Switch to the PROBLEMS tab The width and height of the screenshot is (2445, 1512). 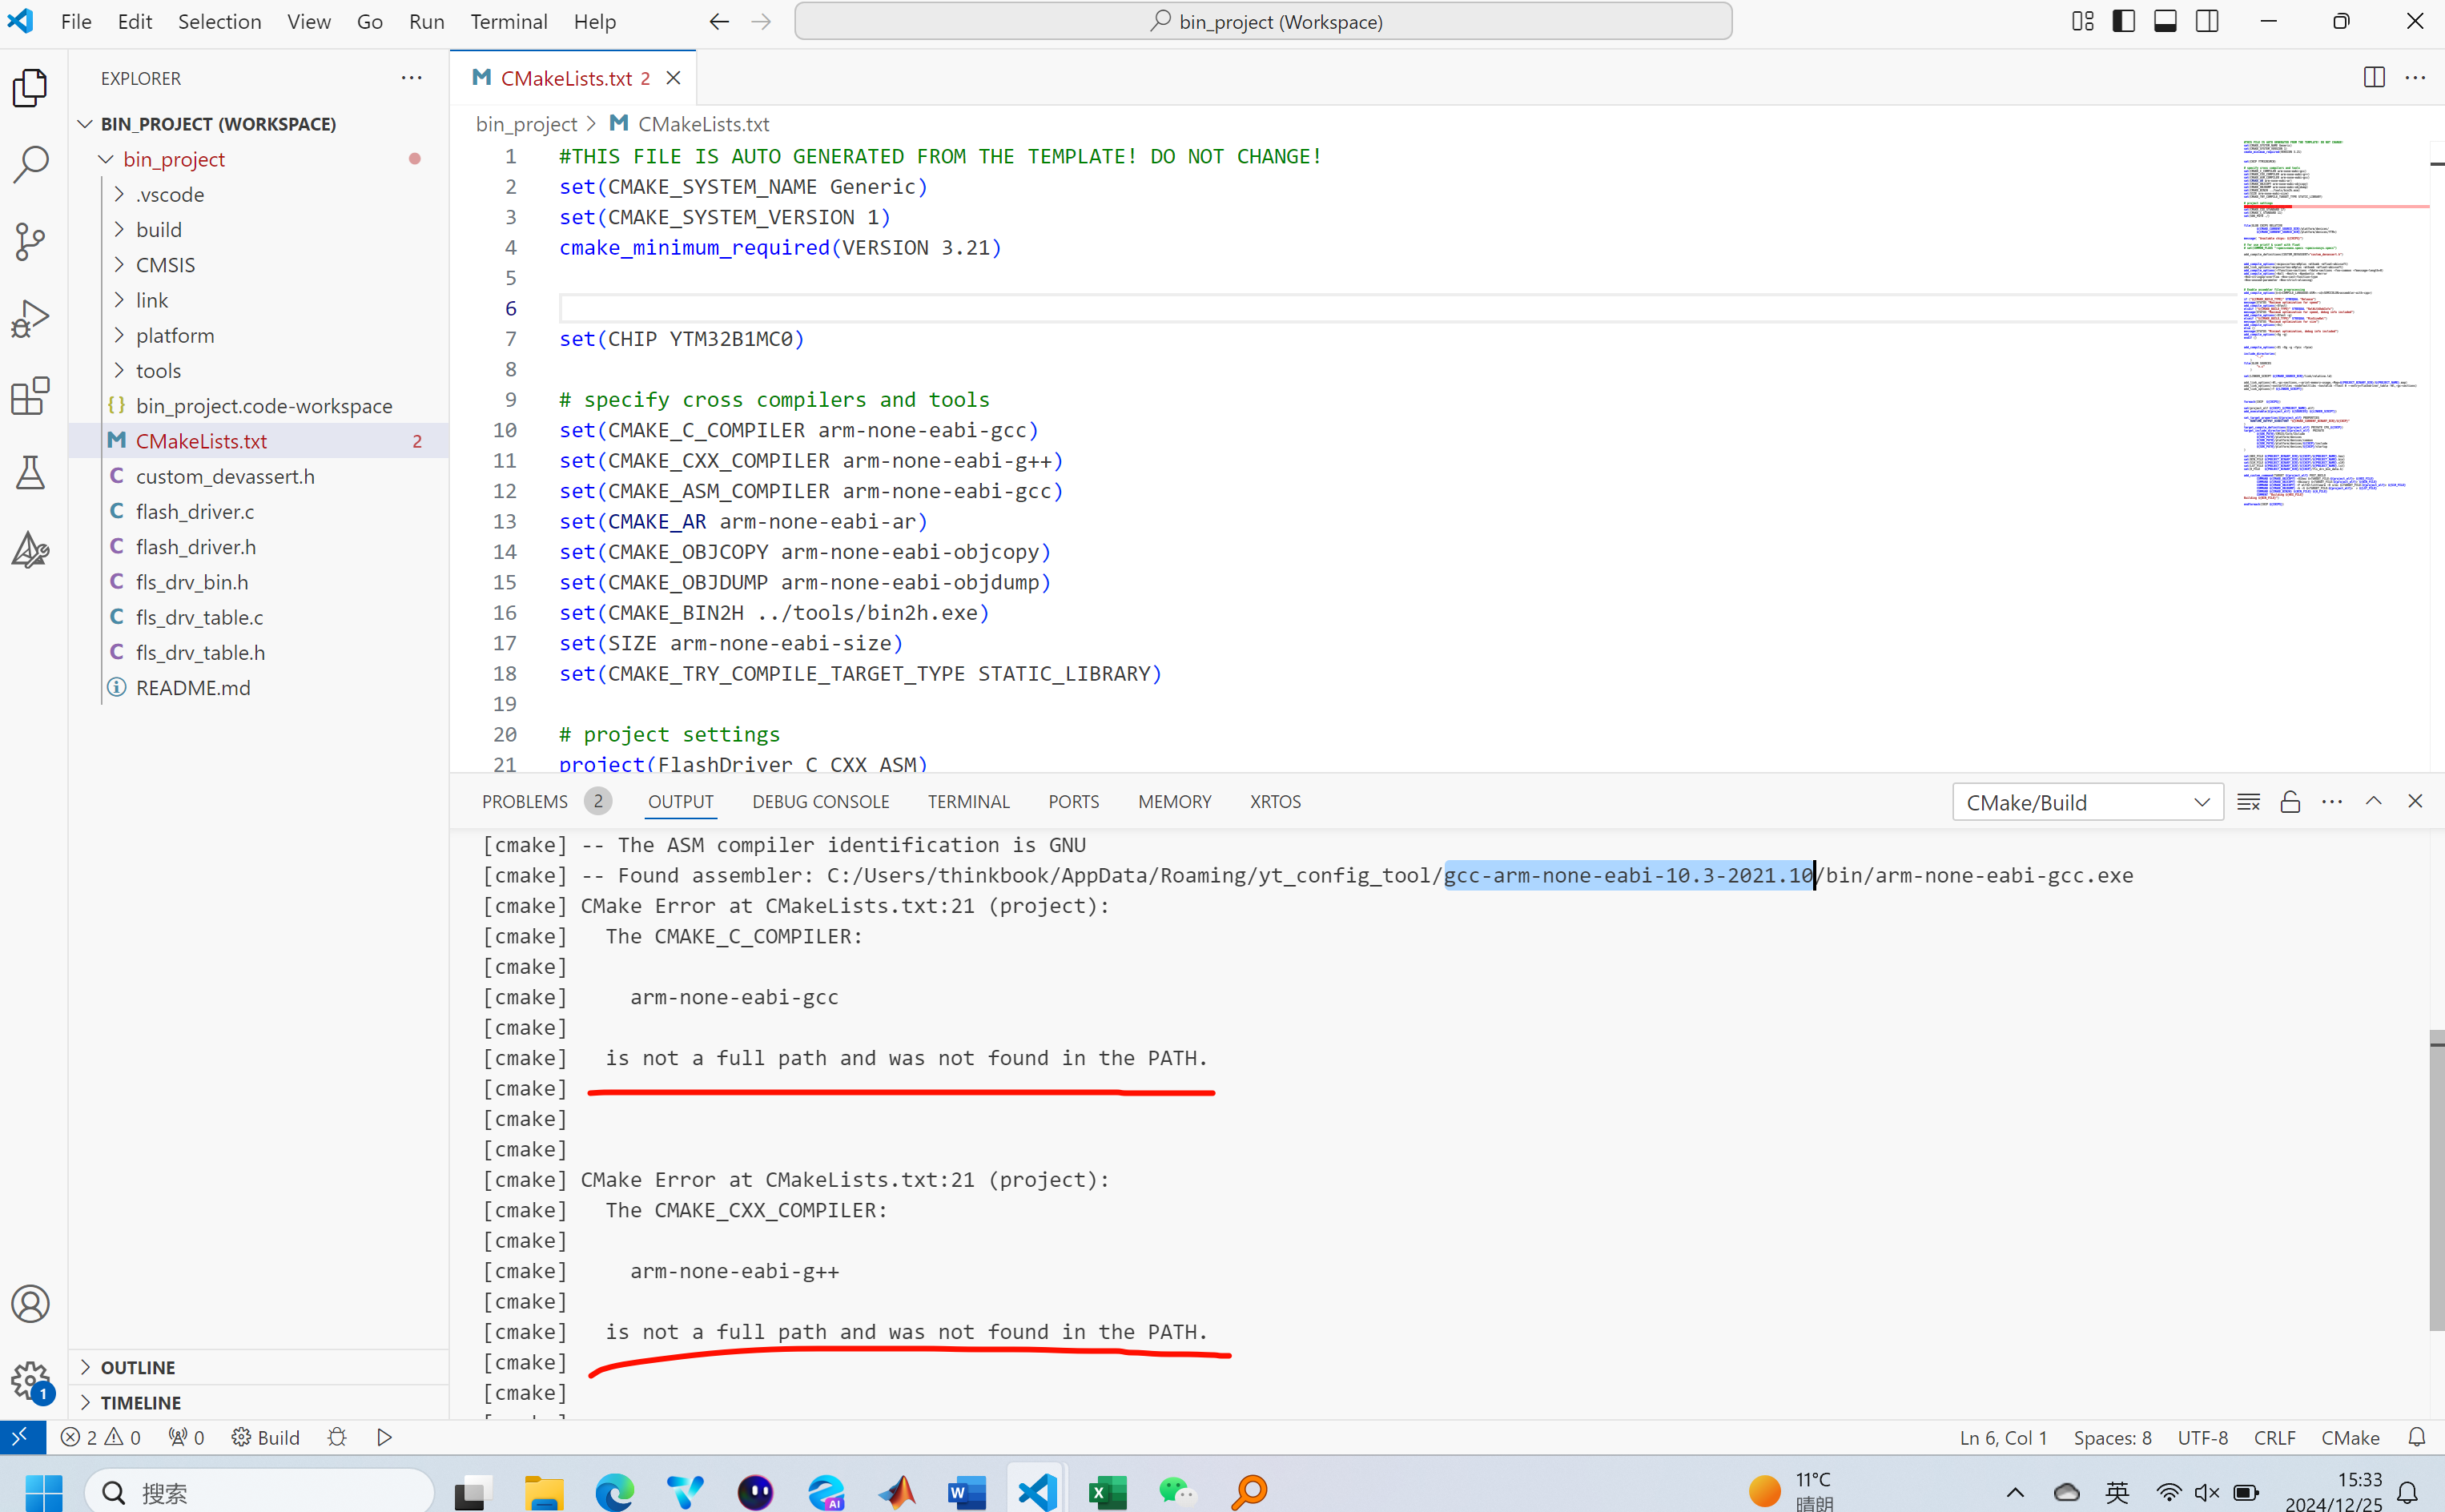524,802
